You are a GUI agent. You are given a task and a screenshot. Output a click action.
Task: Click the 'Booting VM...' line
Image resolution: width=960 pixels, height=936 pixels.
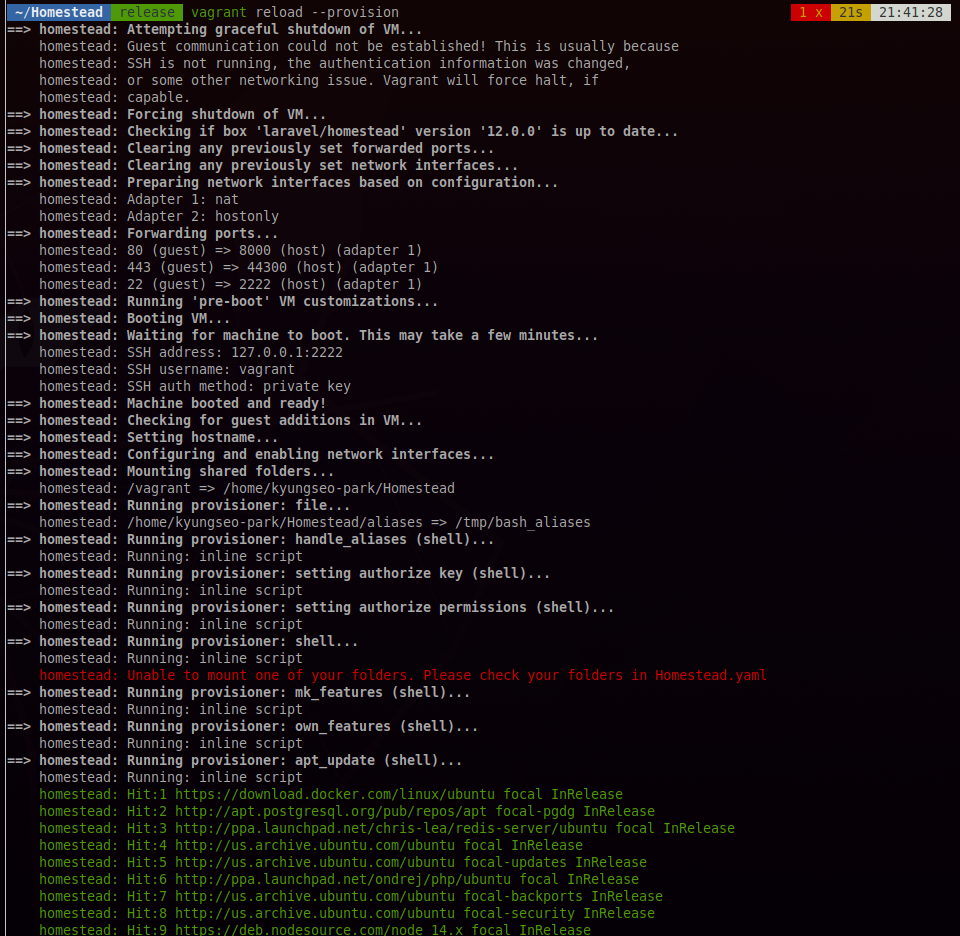(119, 318)
